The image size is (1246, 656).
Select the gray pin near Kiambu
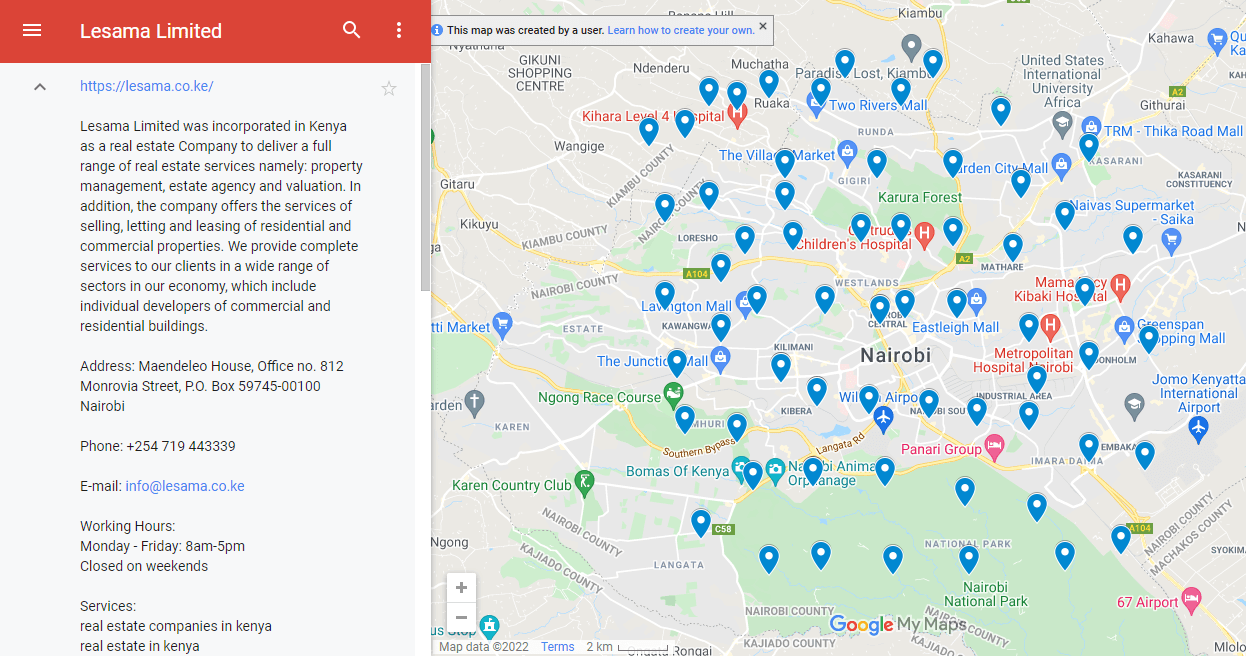911,46
